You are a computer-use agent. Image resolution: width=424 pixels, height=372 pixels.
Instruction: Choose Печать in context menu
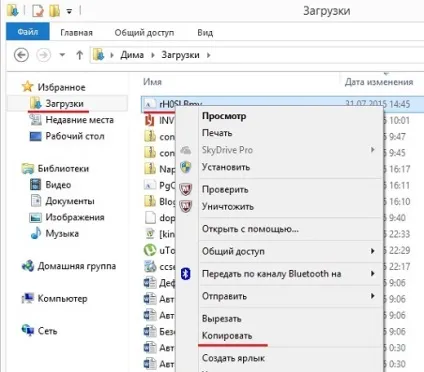tap(217, 133)
